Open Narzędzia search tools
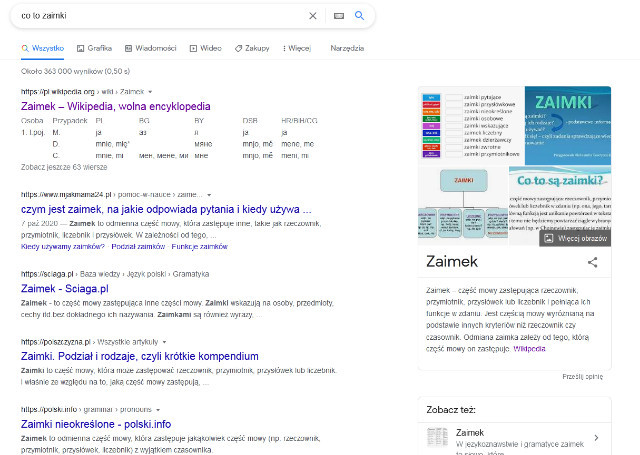Viewport: 640px width, 455px height. click(x=347, y=48)
